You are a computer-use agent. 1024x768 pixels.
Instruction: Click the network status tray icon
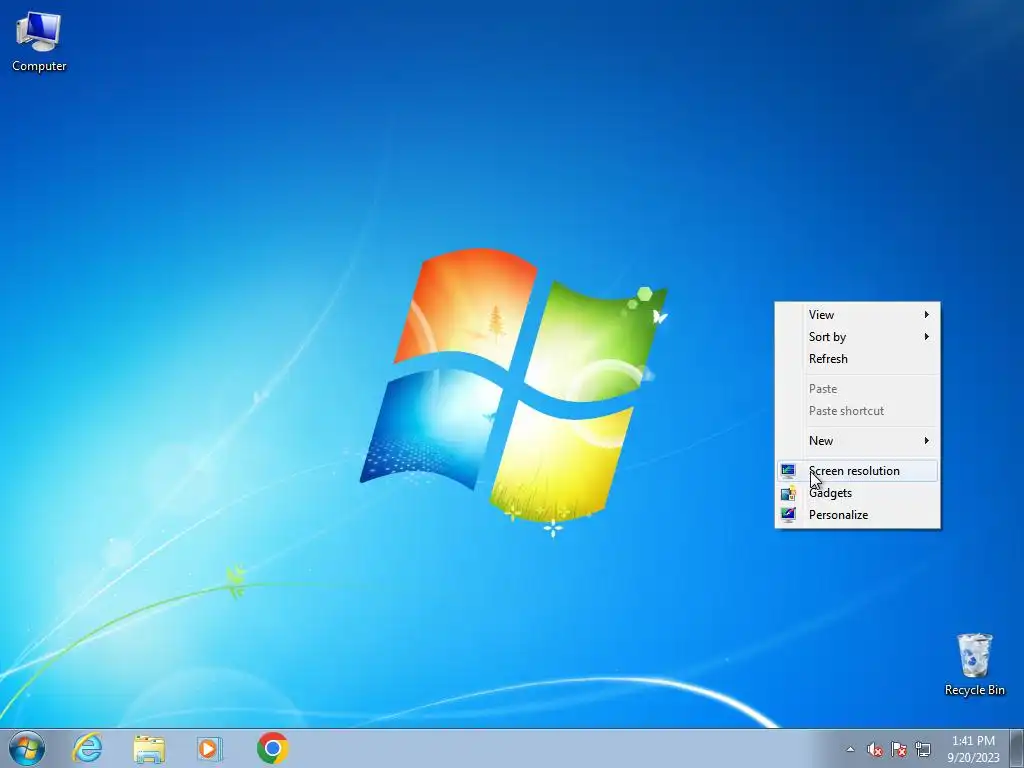[923, 750]
